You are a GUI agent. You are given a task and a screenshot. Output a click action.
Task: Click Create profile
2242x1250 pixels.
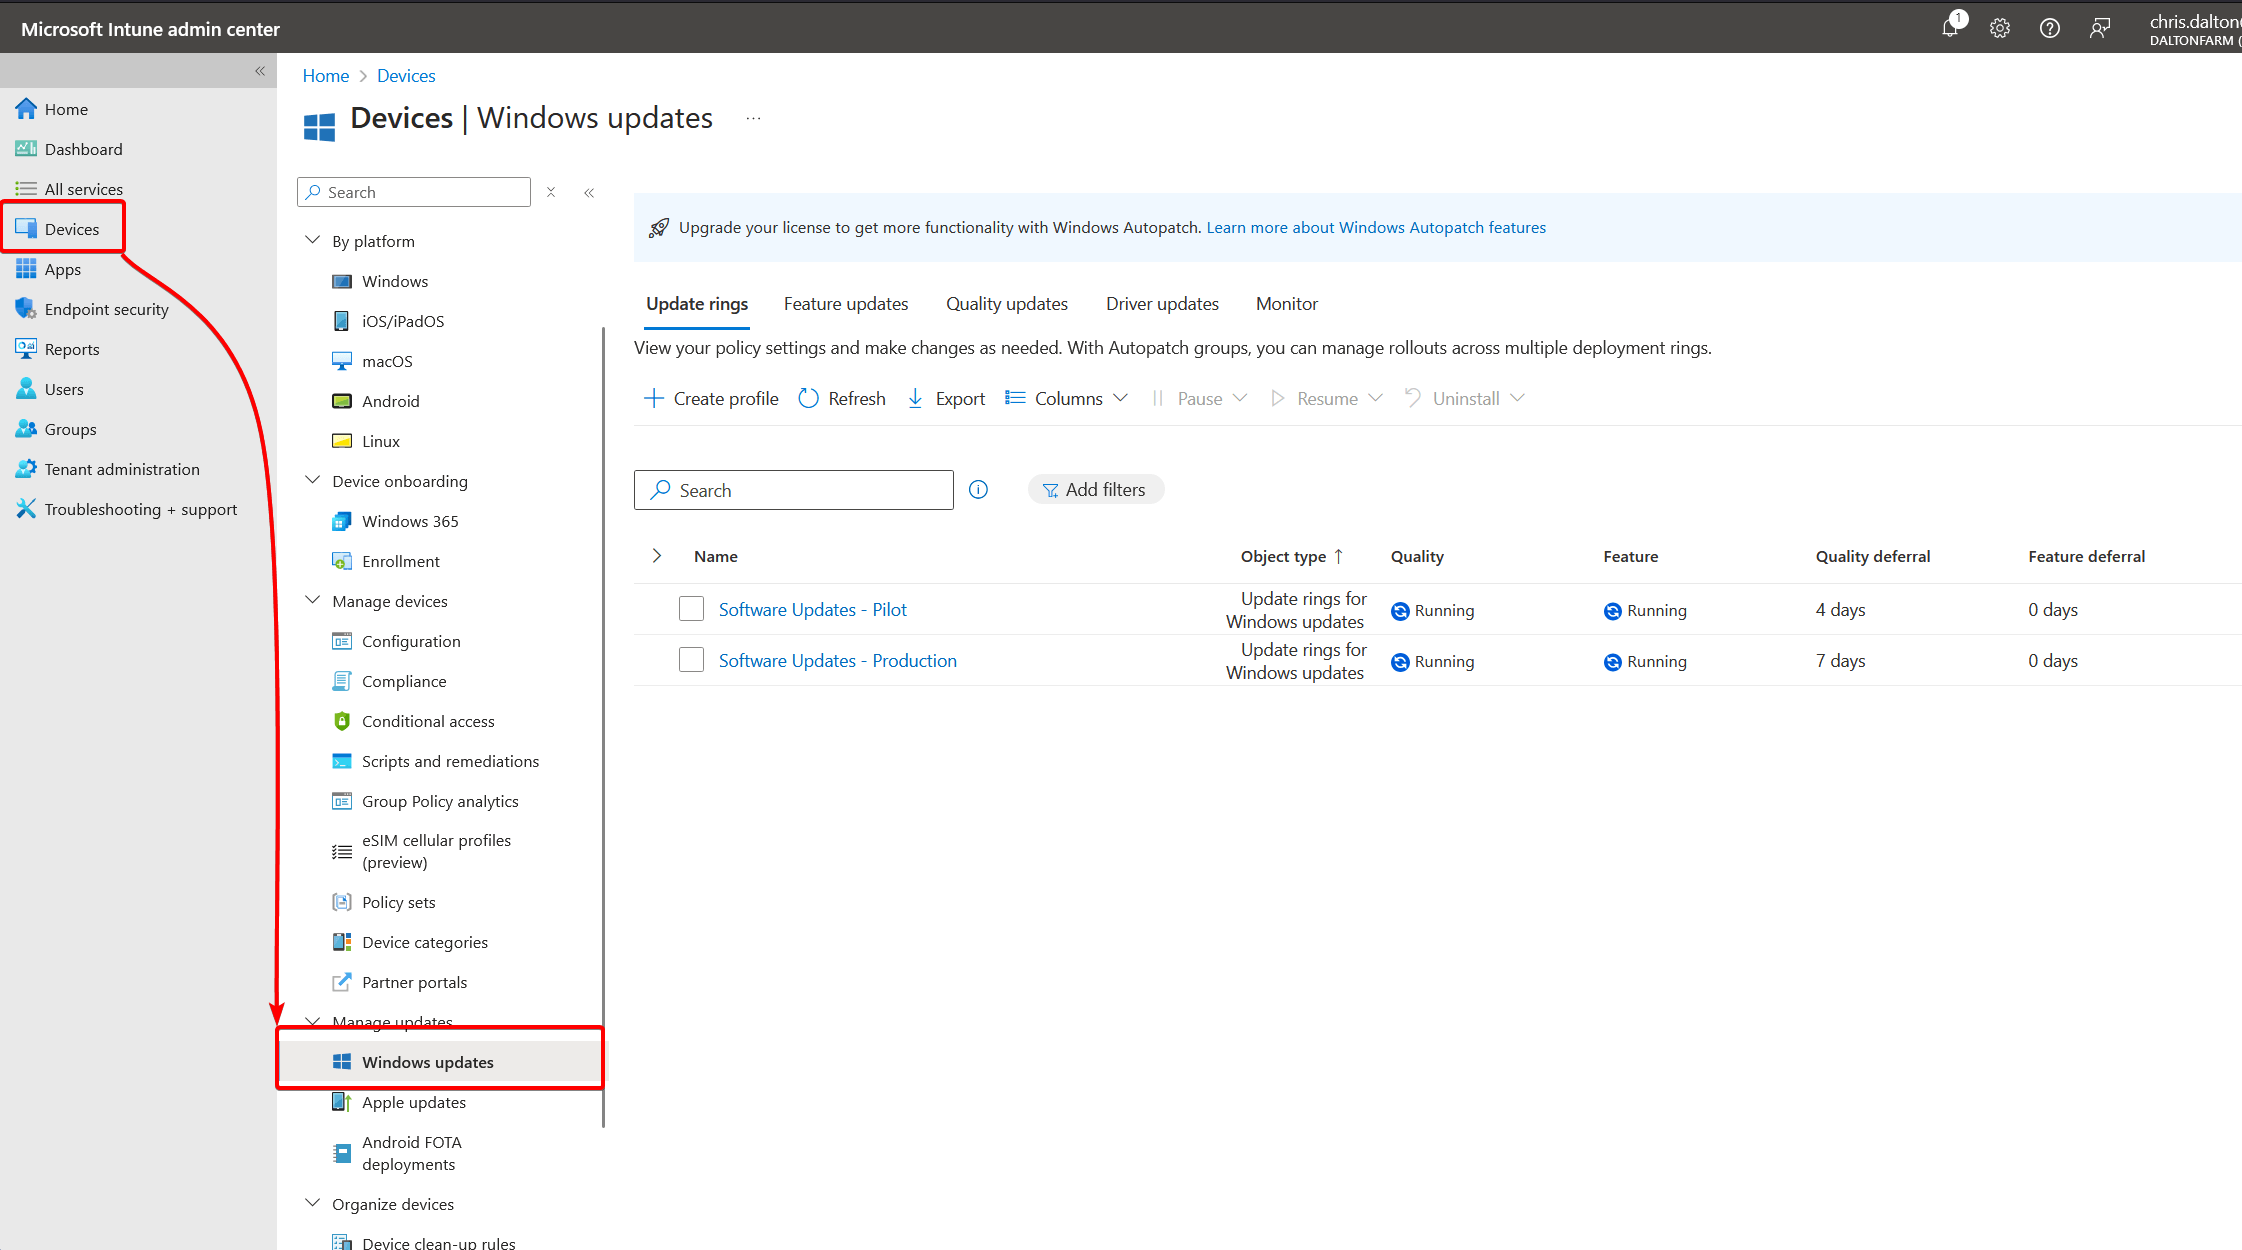click(x=711, y=398)
